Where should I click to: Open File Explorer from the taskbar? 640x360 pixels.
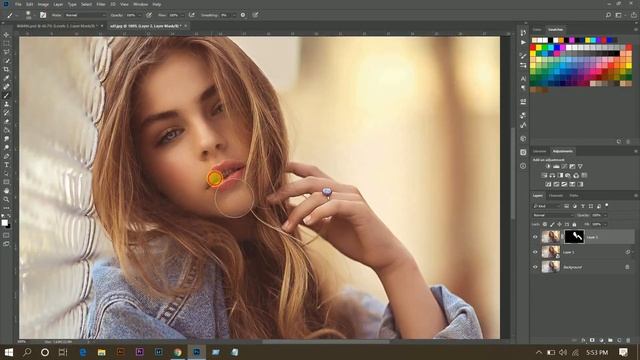point(101,352)
